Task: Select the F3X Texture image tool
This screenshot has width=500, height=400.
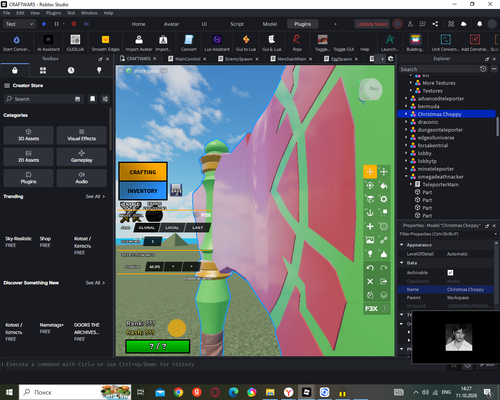Action: 370,240
